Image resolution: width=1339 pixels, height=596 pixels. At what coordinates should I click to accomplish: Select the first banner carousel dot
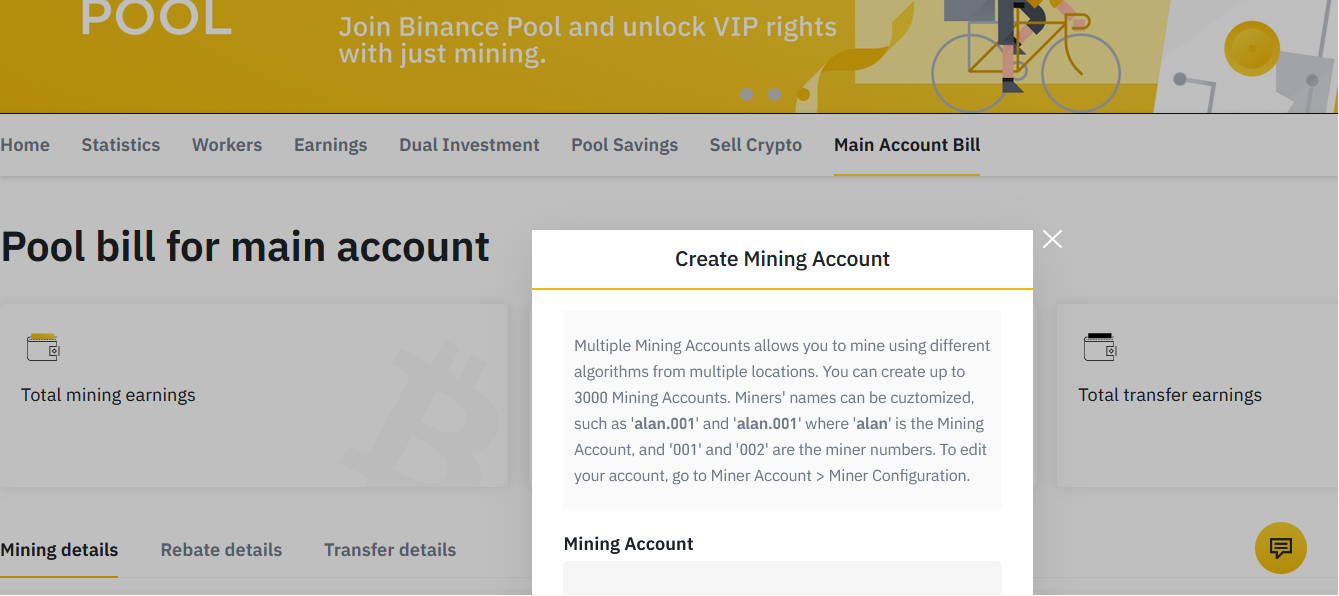tap(746, 94)
